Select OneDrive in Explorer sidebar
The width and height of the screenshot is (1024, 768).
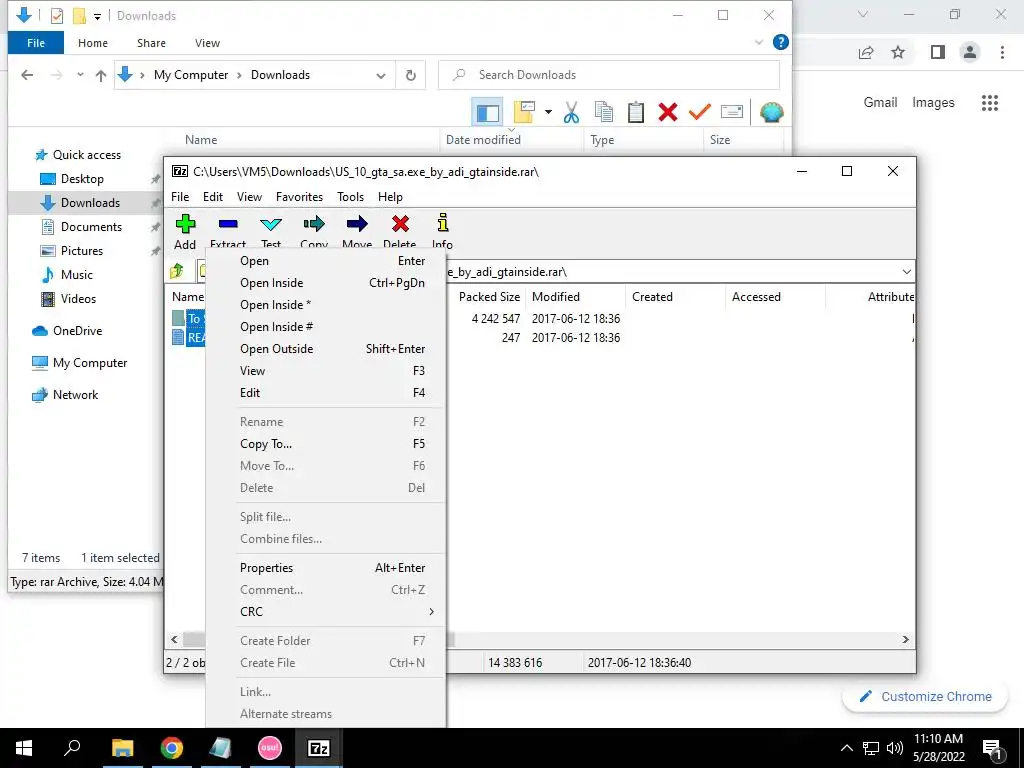[x=77, y=331]
